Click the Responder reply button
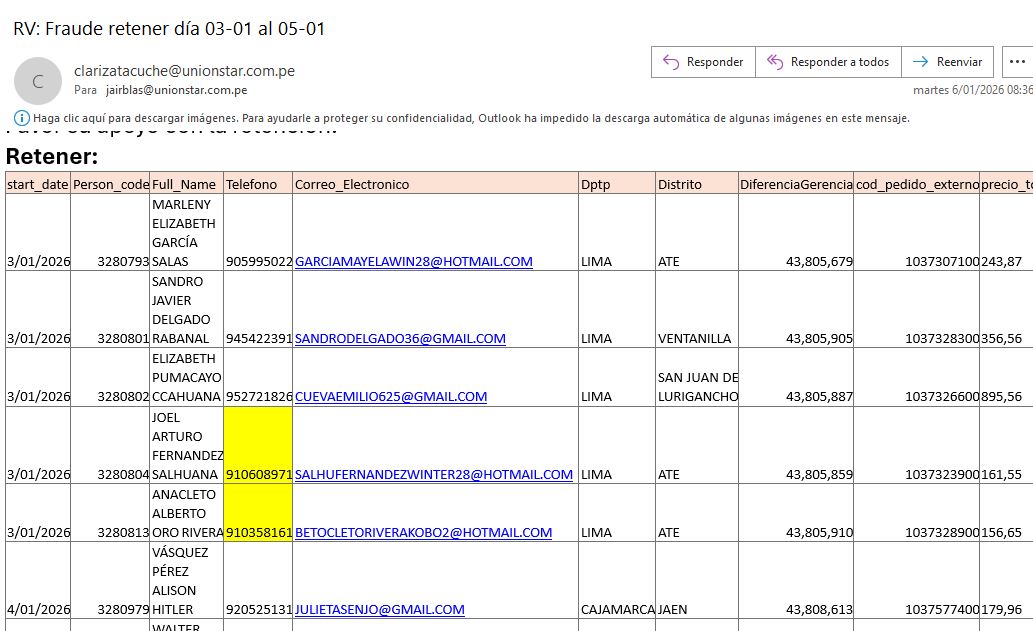 coord(703,62)
